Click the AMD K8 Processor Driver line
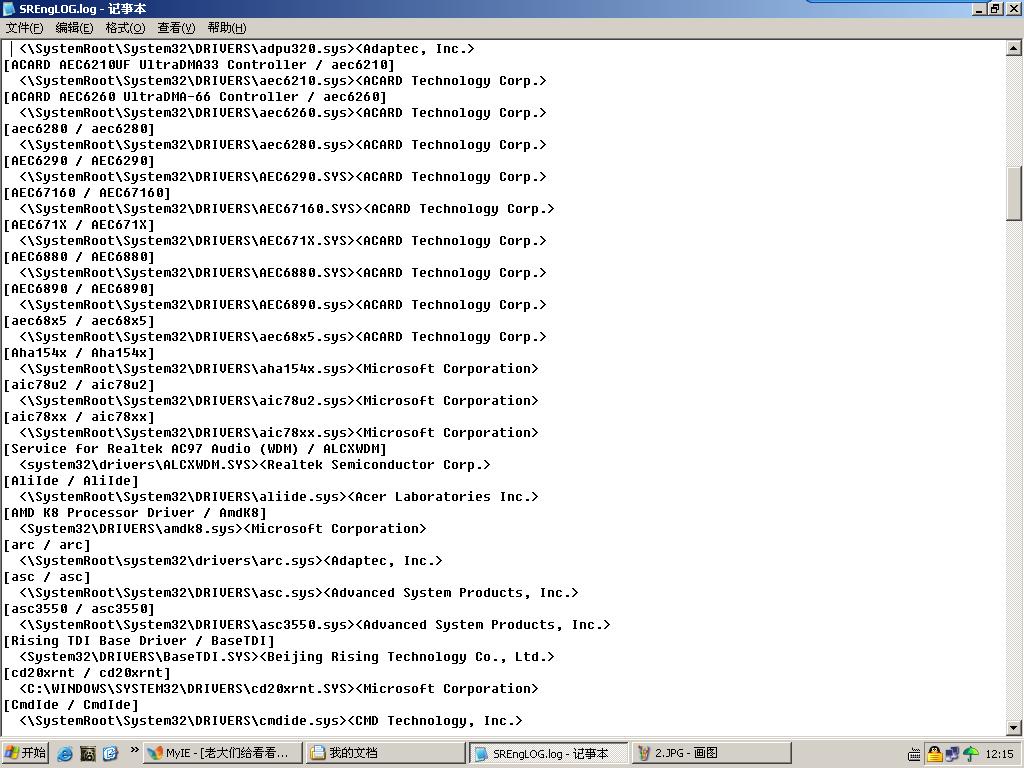Screen dimensions: 1024x768 [135, 513]
